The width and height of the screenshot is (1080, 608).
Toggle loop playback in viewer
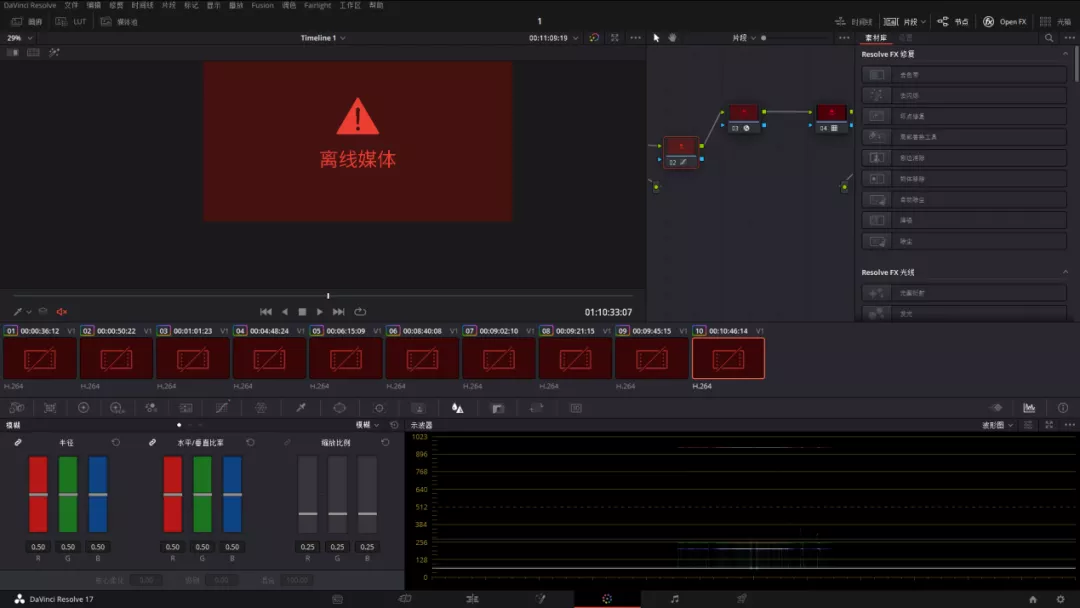360,312
